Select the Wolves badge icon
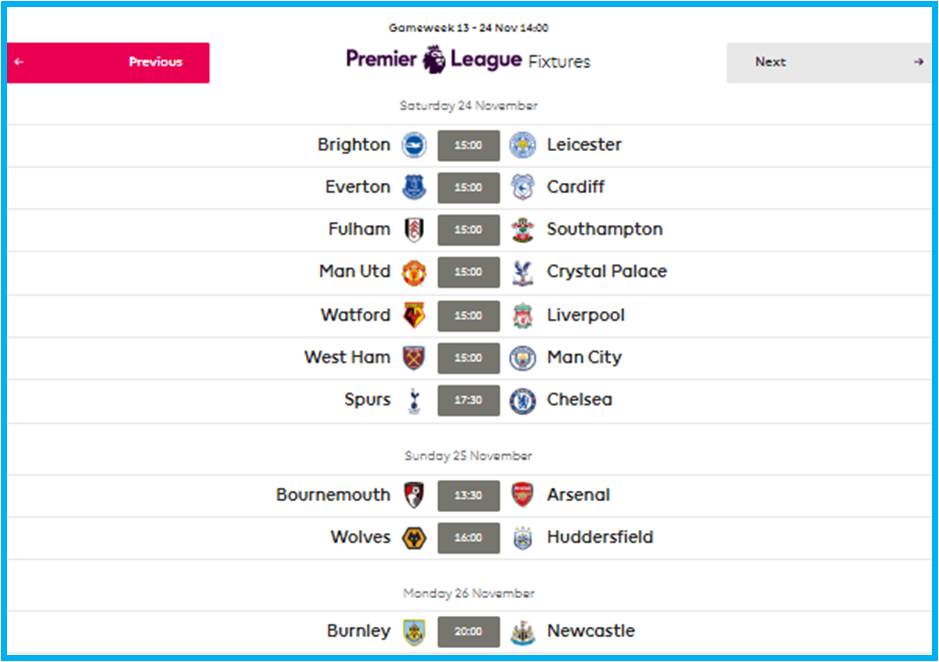Screen dimensions: 939x662 click(x=414, y=537)
